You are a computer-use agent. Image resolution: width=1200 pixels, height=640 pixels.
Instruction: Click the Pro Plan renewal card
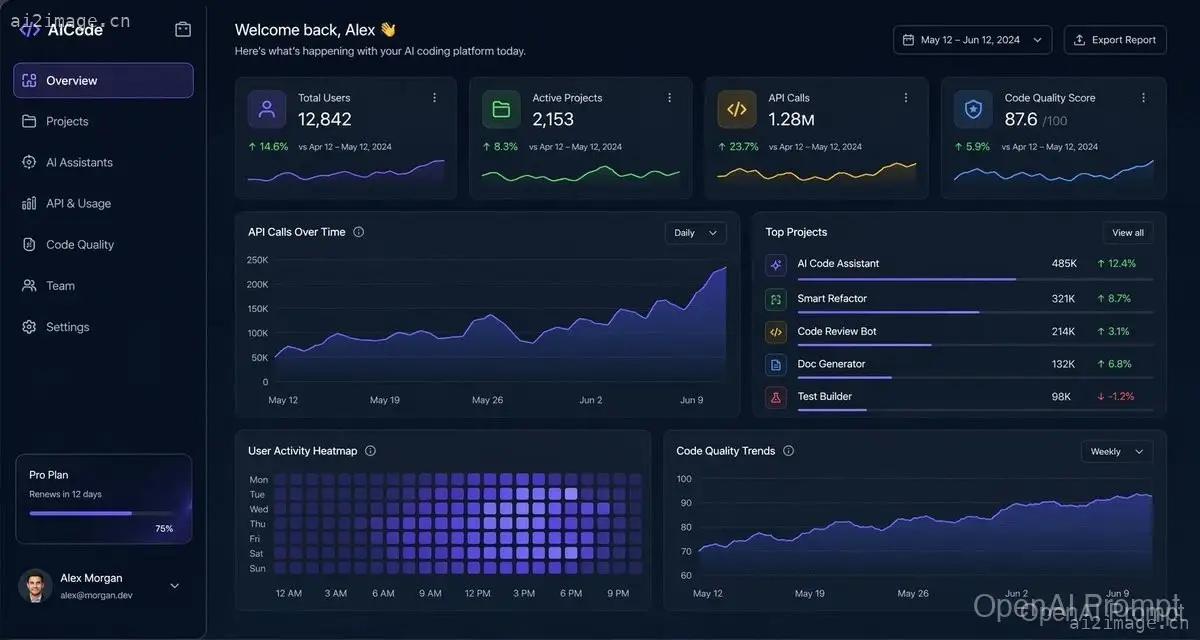[104, 499]
